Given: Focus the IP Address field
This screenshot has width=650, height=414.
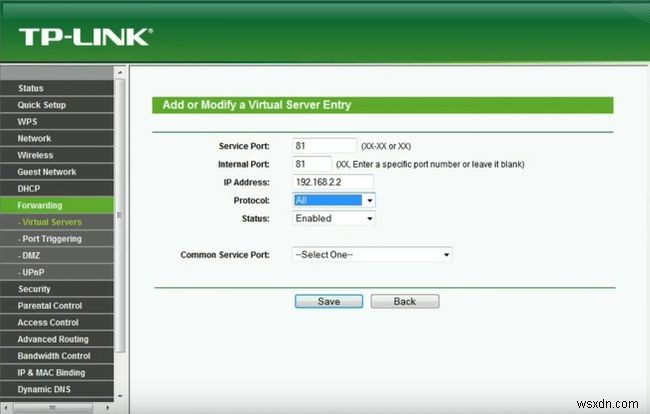Looking at the screenshot, I should [333, 182].
